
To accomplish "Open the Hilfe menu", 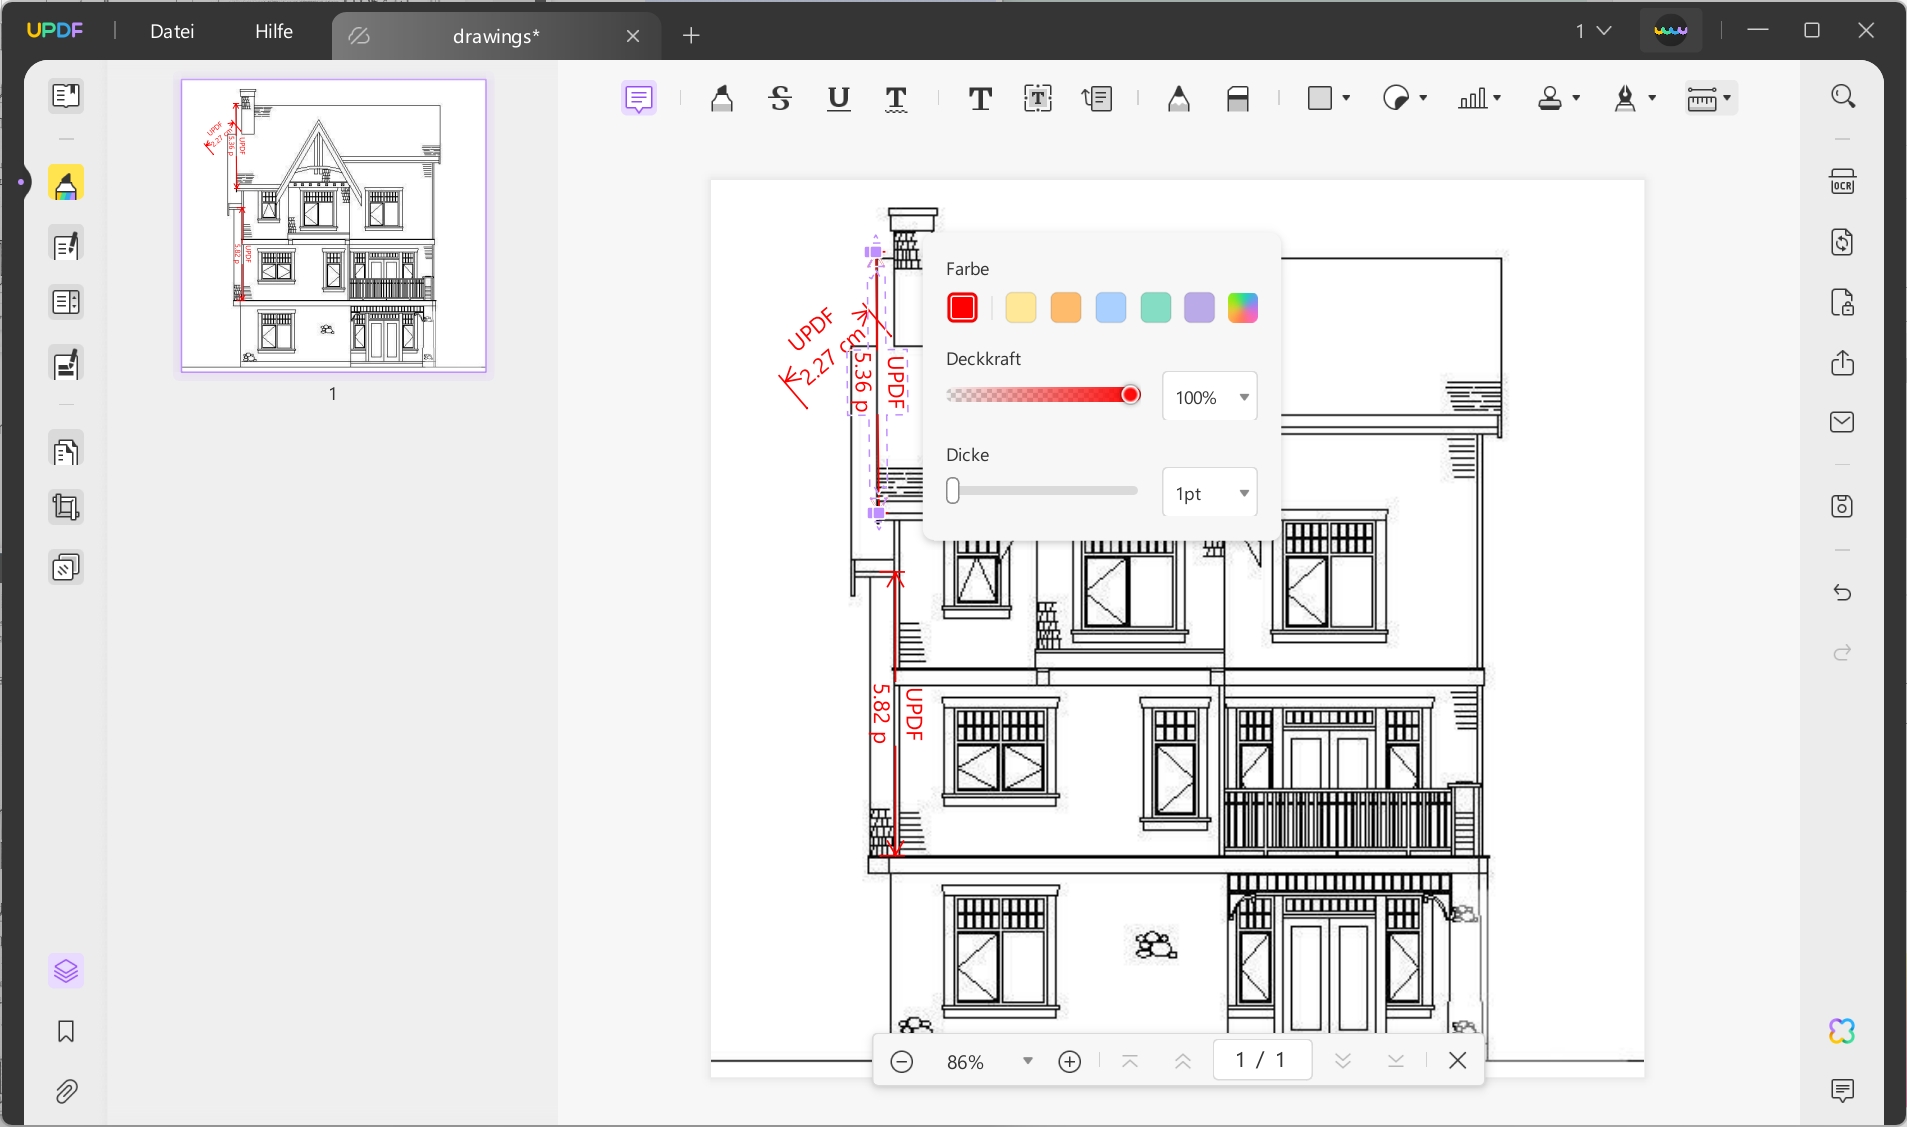I will (x=273, y=31).
